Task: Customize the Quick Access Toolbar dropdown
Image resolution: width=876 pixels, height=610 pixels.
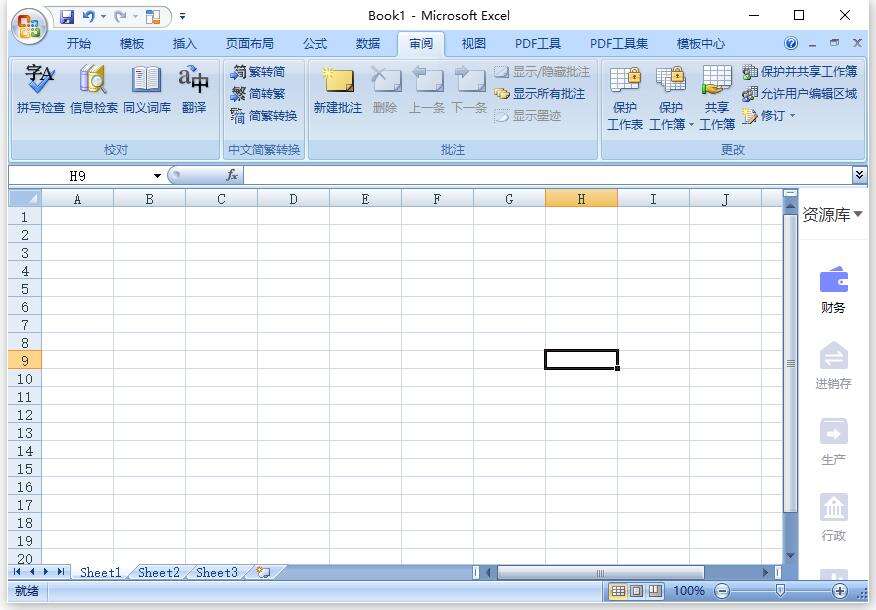Action: click(182, 17)
